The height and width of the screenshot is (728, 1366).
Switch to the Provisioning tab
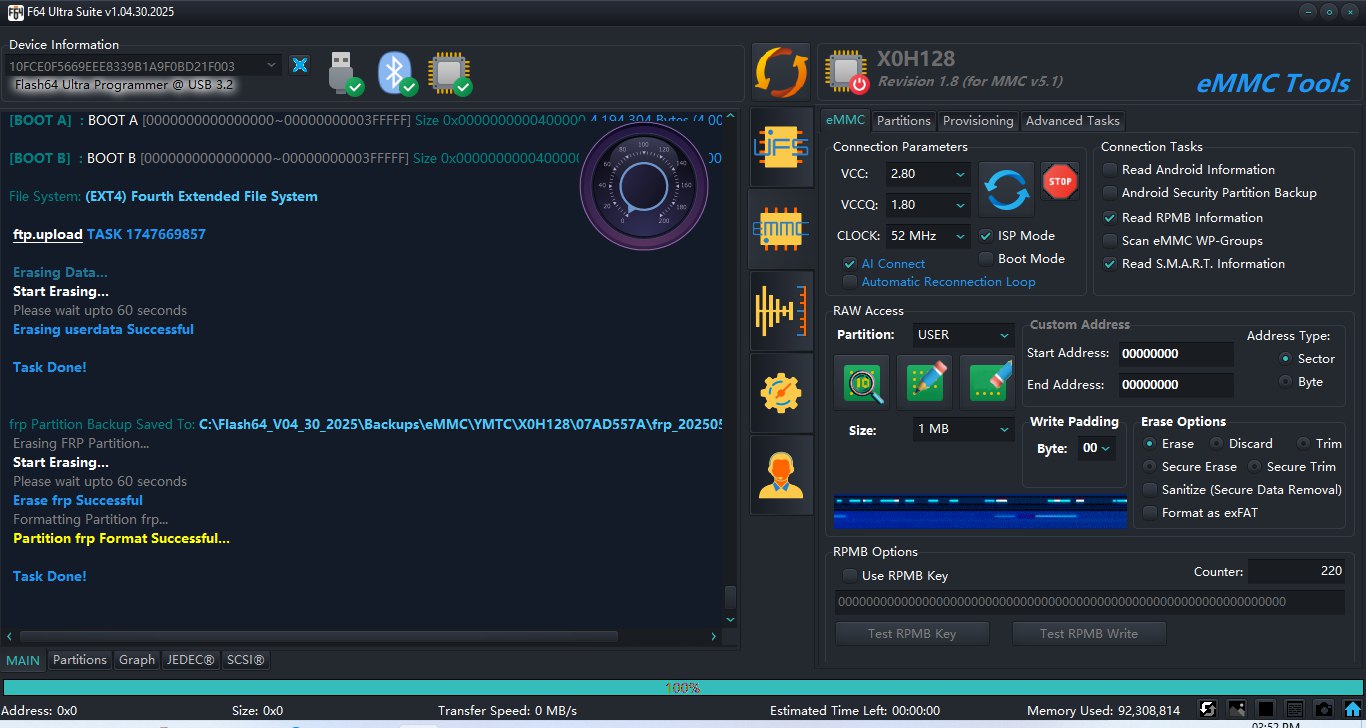[978, 121]
